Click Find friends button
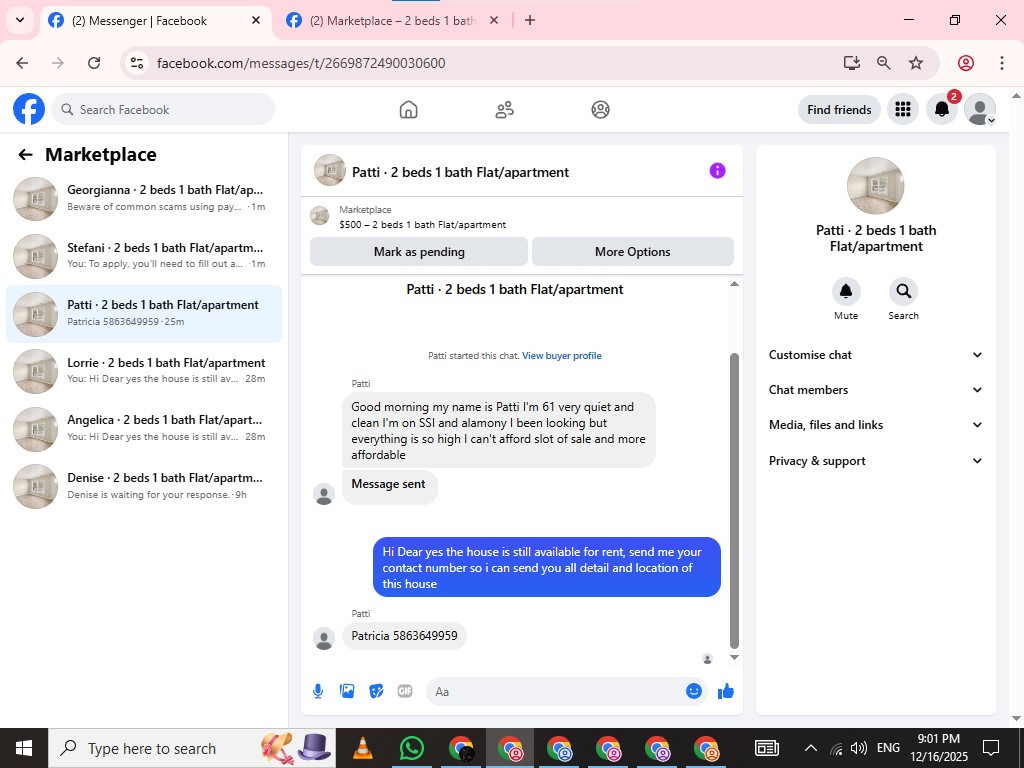Screen dimensions: 1024x768 point(839,109)
